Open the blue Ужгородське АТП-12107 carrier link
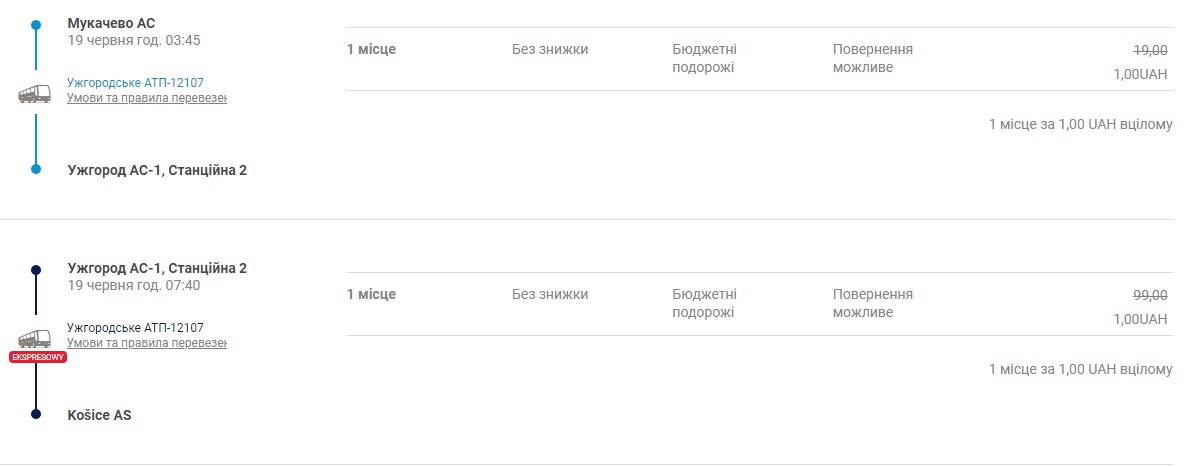The width and height of the screenshot is (1203, 467). point(135,83)
